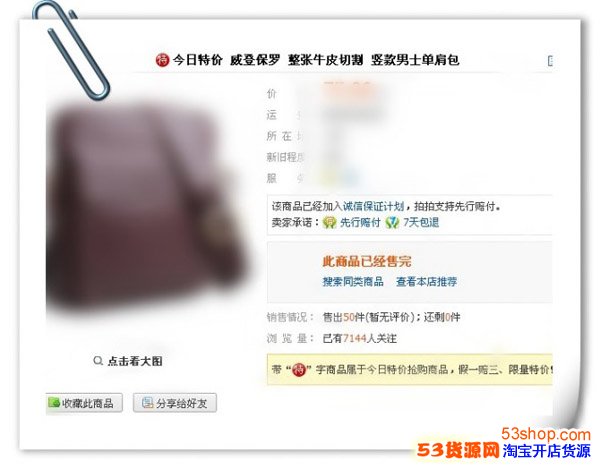
Task: Click the 53shop.com watermark link
Action: (546, 434)
